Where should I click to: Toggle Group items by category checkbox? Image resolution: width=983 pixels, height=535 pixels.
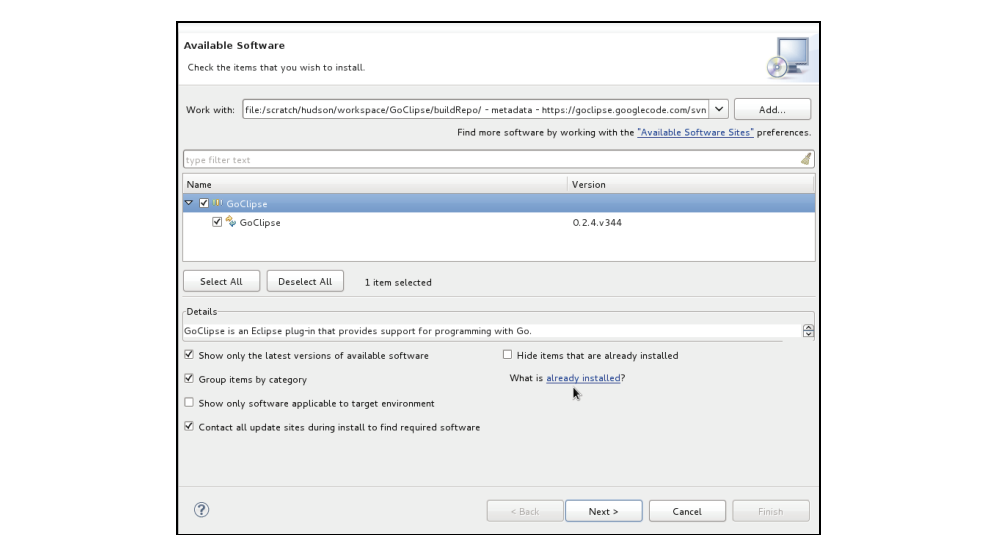click(x=189, y=379)
